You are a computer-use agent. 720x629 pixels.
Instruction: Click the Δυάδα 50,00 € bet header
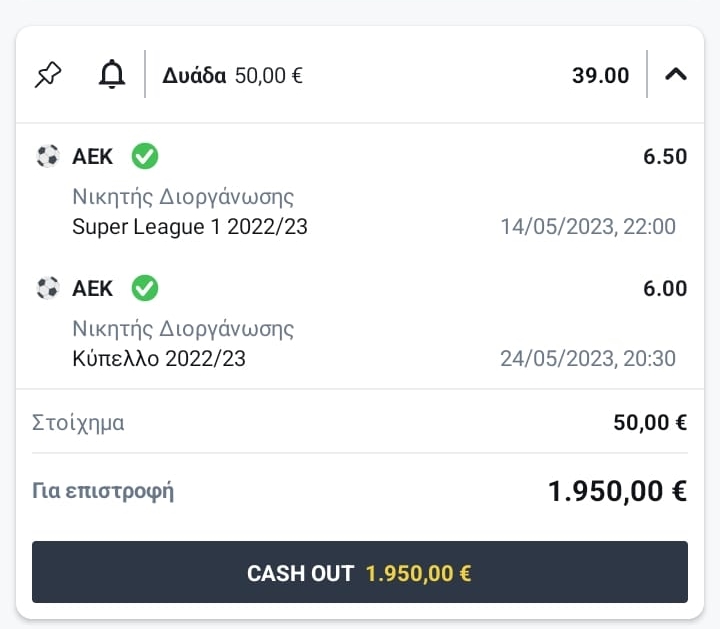[232, 75]
